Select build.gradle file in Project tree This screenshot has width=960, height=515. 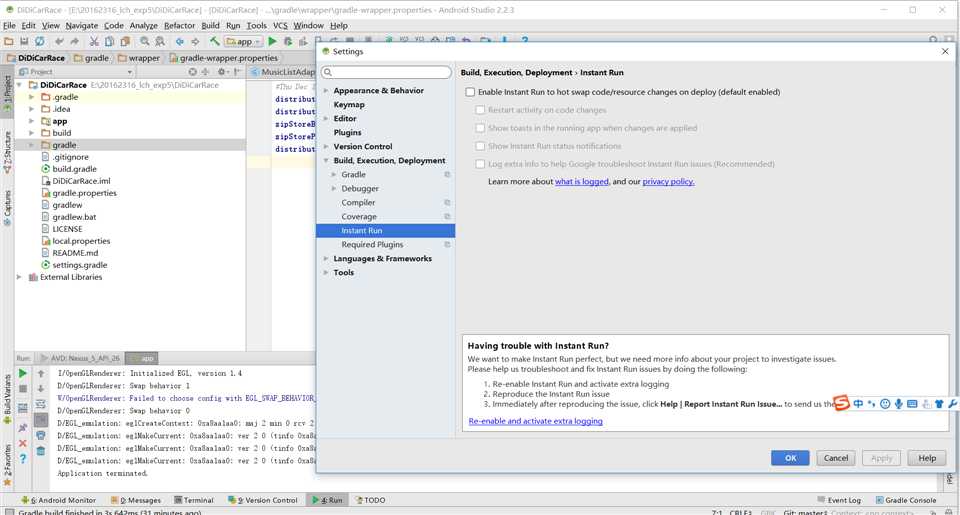pyautogui.click(x=74, y=169)
